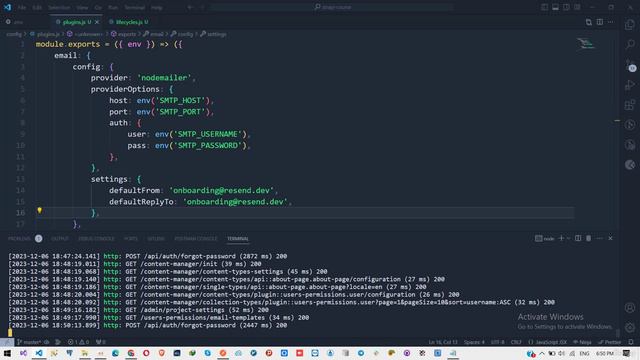Change the CRLF end-of-line sequence

[516, 342]
